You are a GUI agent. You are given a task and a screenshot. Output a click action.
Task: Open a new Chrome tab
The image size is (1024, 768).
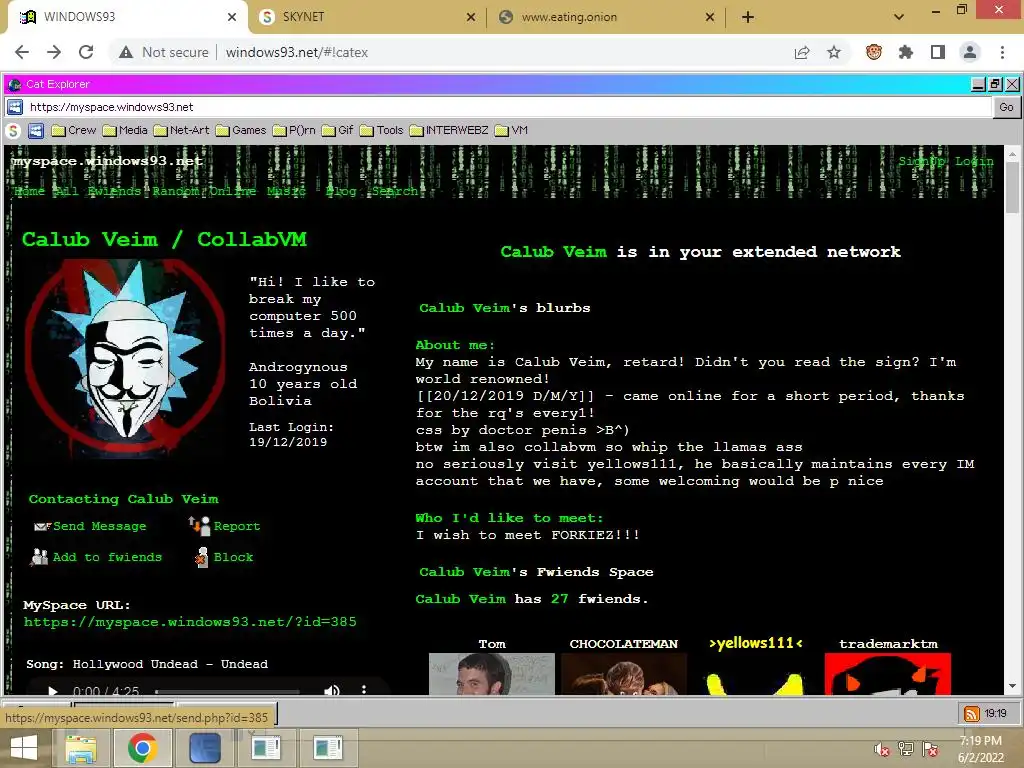pos(748,17)
